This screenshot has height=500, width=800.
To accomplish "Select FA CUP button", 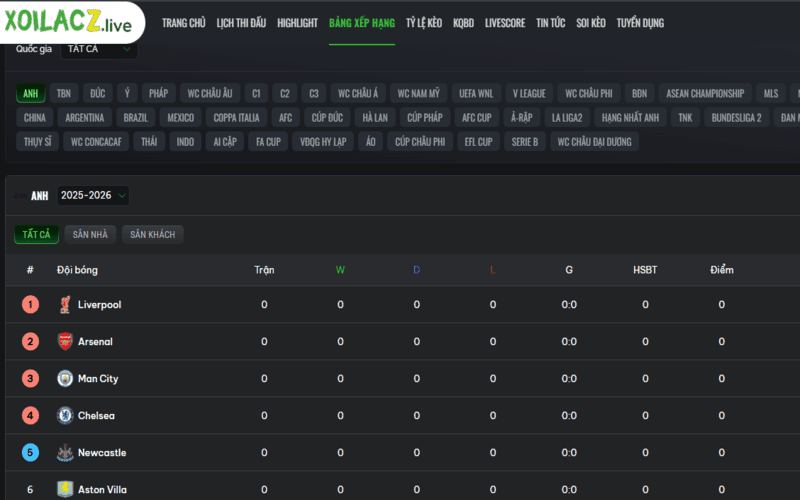I will pos(268,142).
